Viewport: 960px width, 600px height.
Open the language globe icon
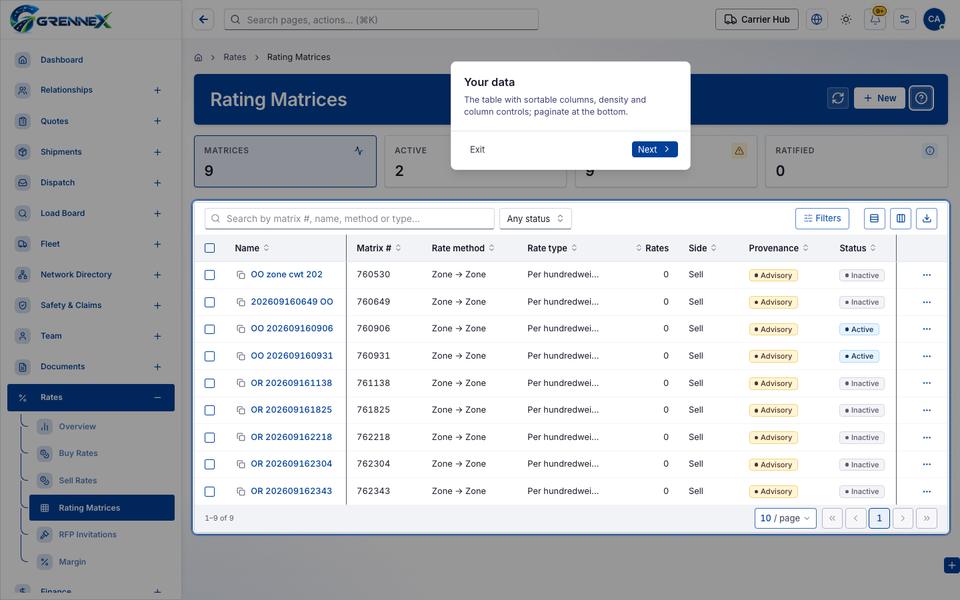(x=816, y=20)
